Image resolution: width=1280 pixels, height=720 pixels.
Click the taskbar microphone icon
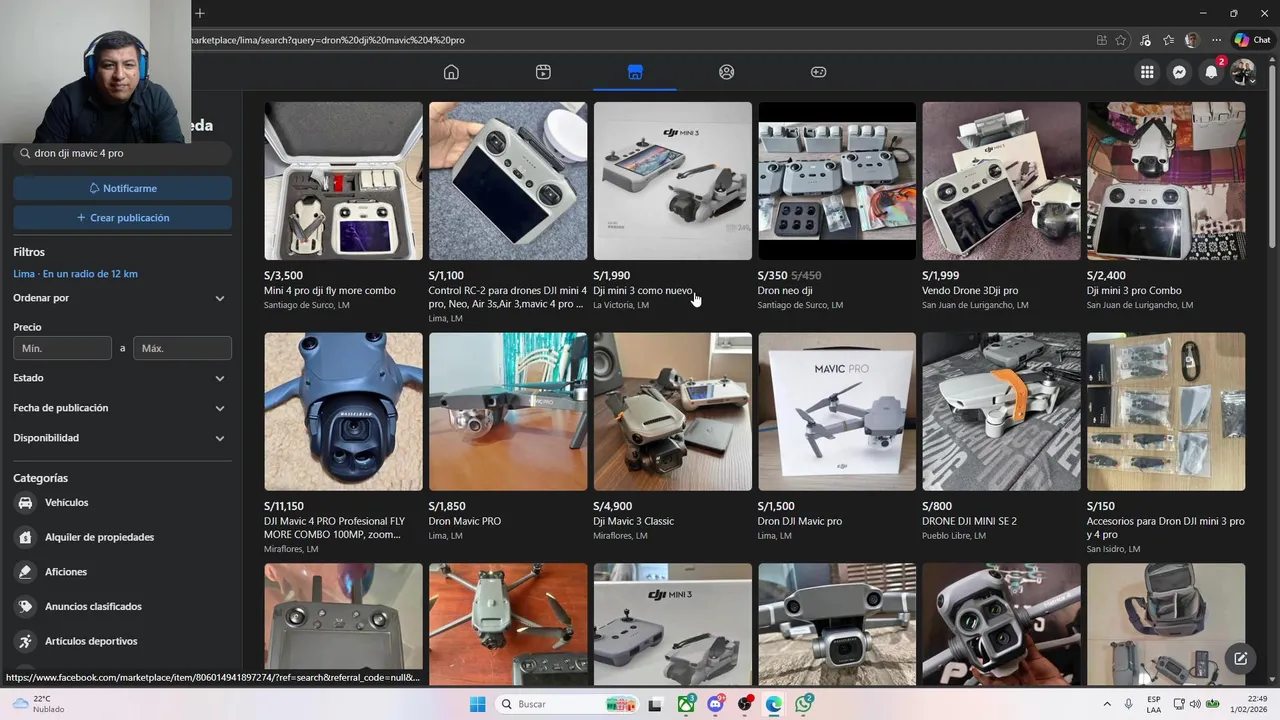(1129, 704)
